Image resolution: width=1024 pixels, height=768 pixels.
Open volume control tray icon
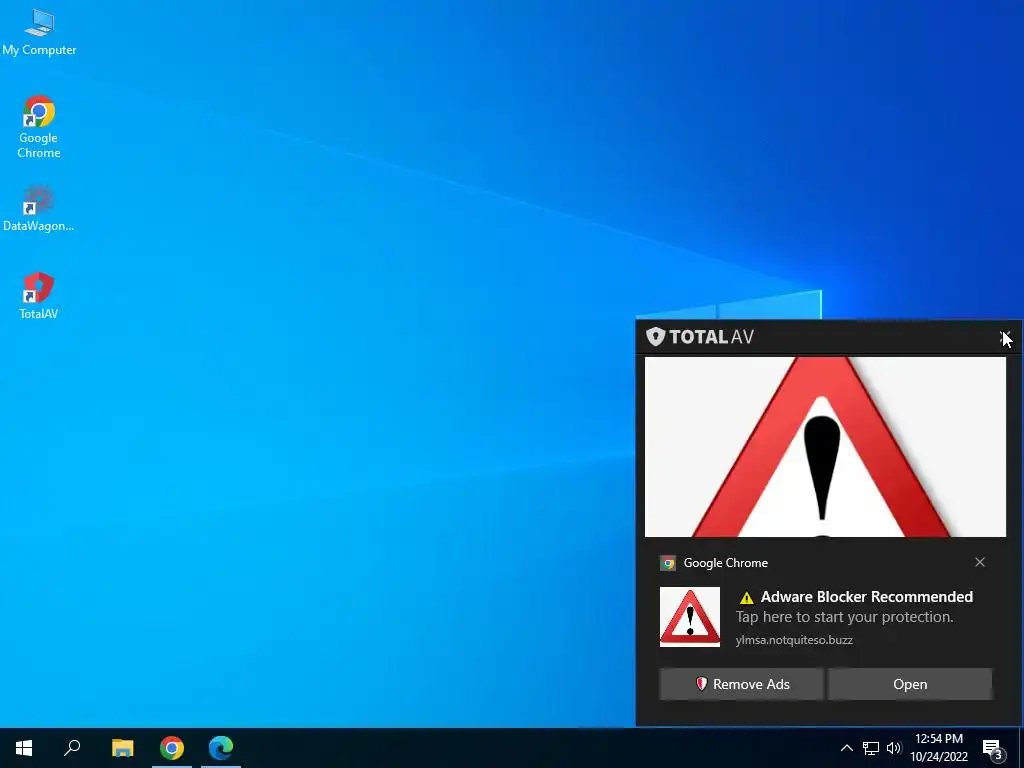894,748
